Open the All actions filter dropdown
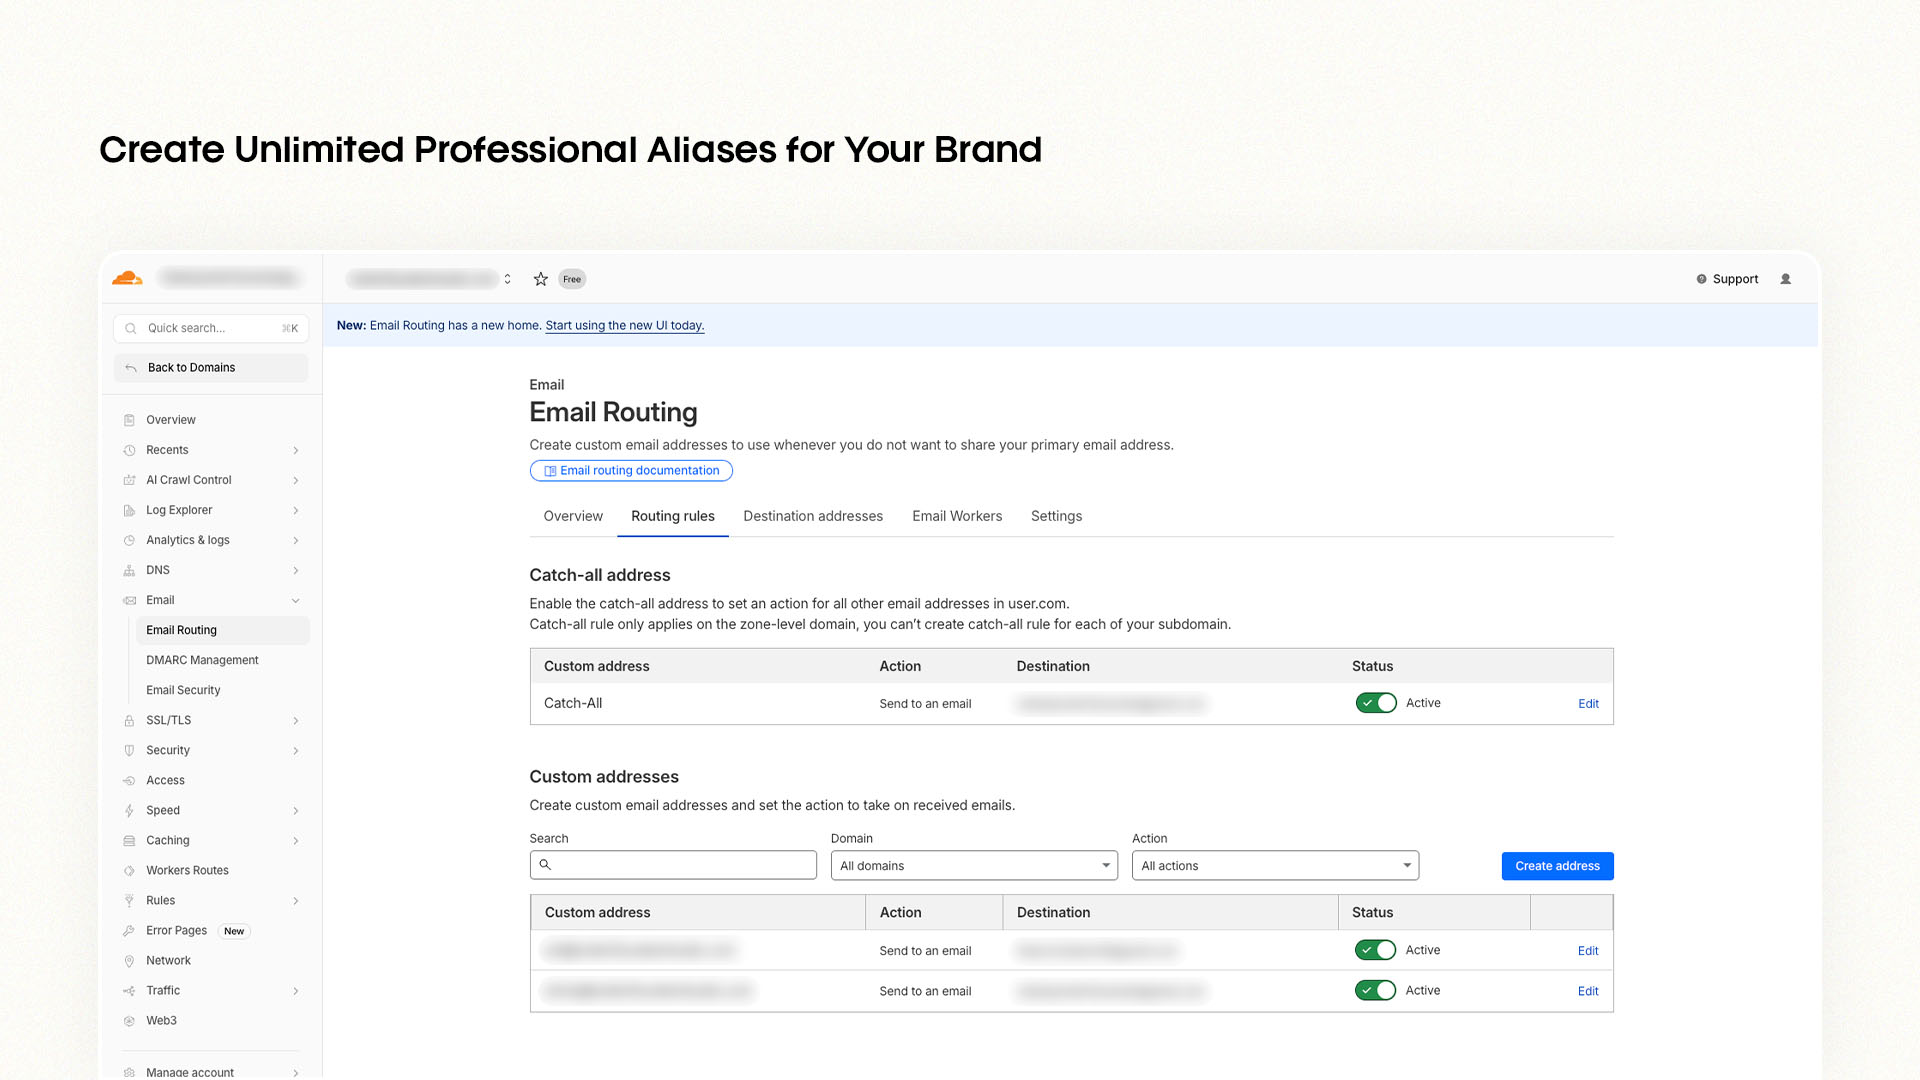The height and width of the screenshot is (1080, 1920). coord(1274,865)
